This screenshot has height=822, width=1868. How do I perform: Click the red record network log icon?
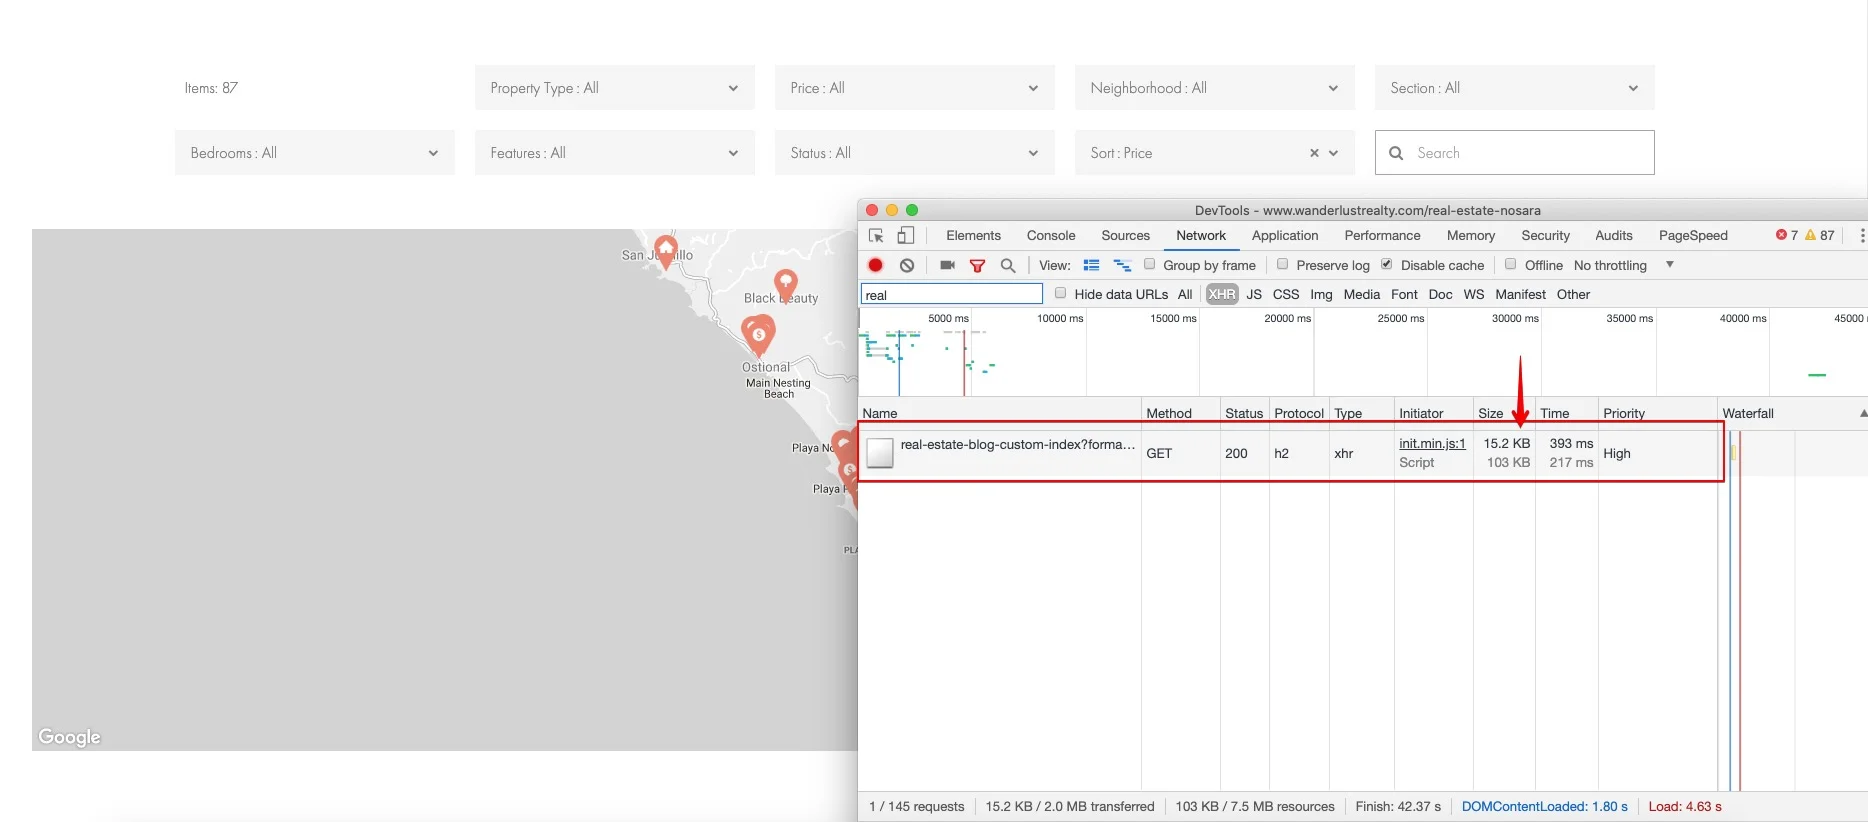876,265
